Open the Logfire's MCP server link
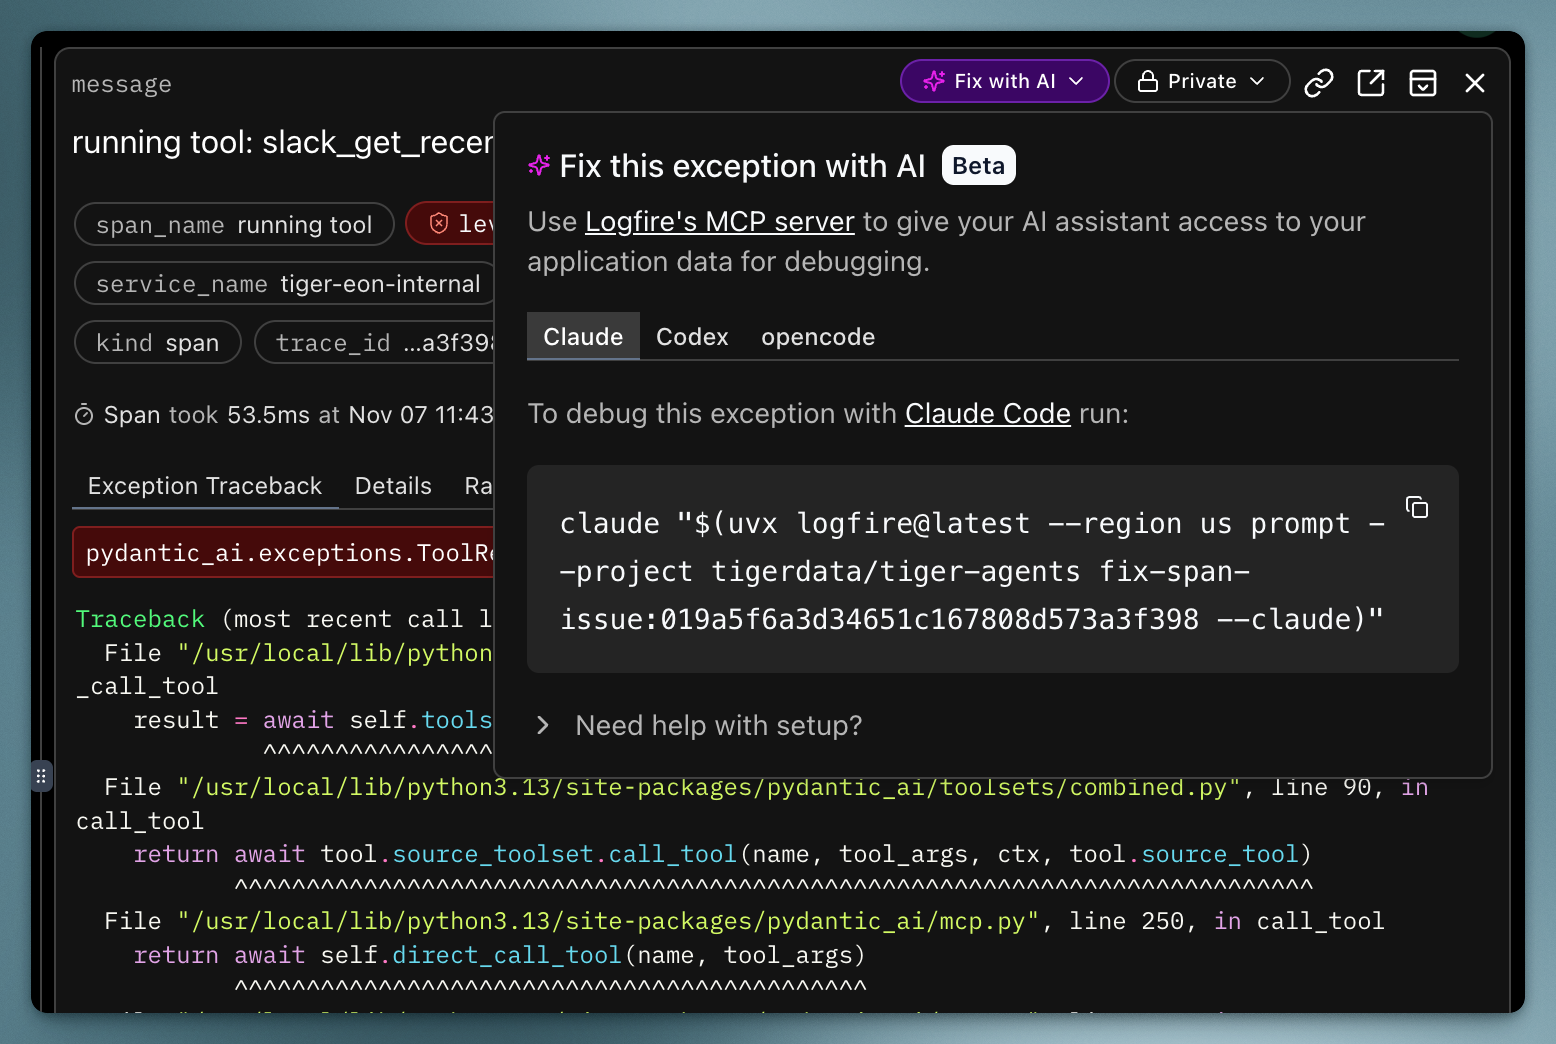 pyautogui.click(x=720, y=221)
